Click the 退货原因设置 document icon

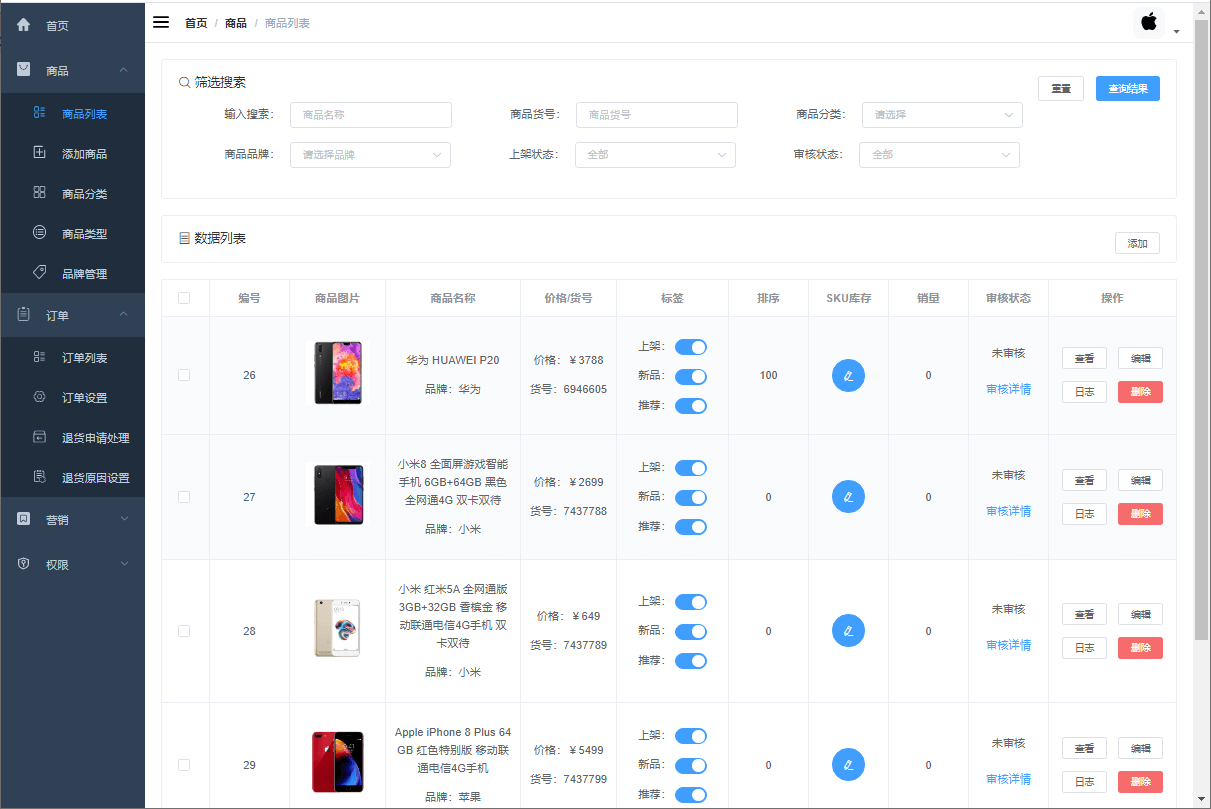[x=40, y=476]
